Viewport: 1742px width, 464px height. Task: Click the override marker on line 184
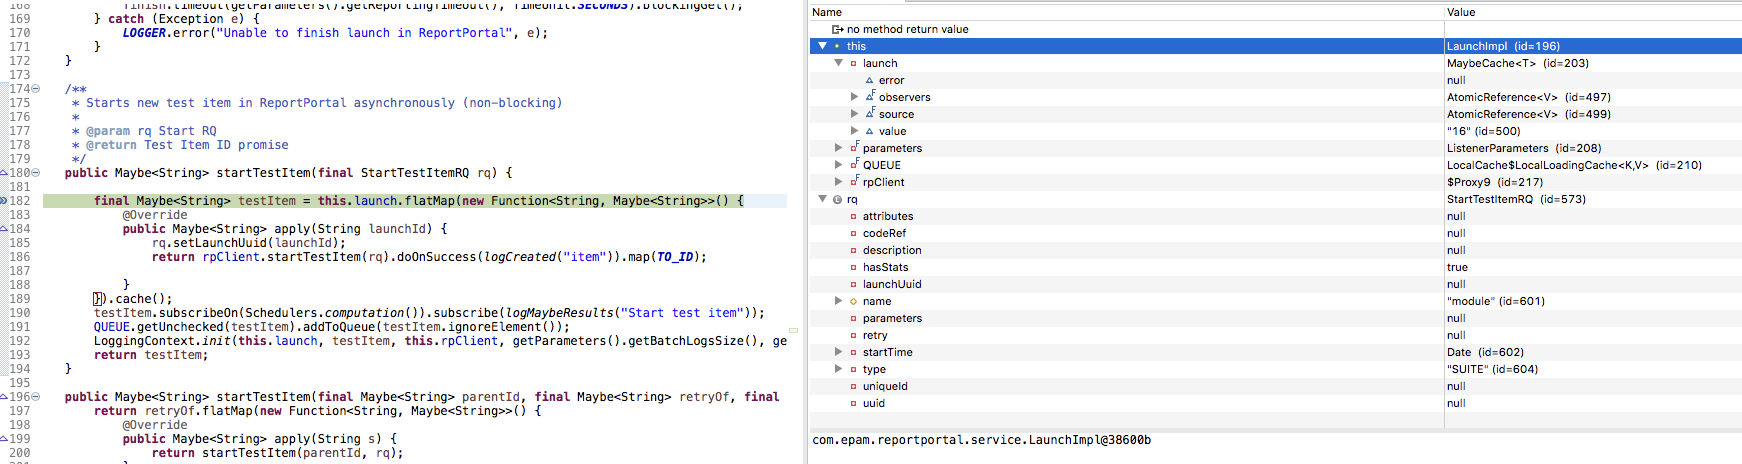(x=4, y=228)
